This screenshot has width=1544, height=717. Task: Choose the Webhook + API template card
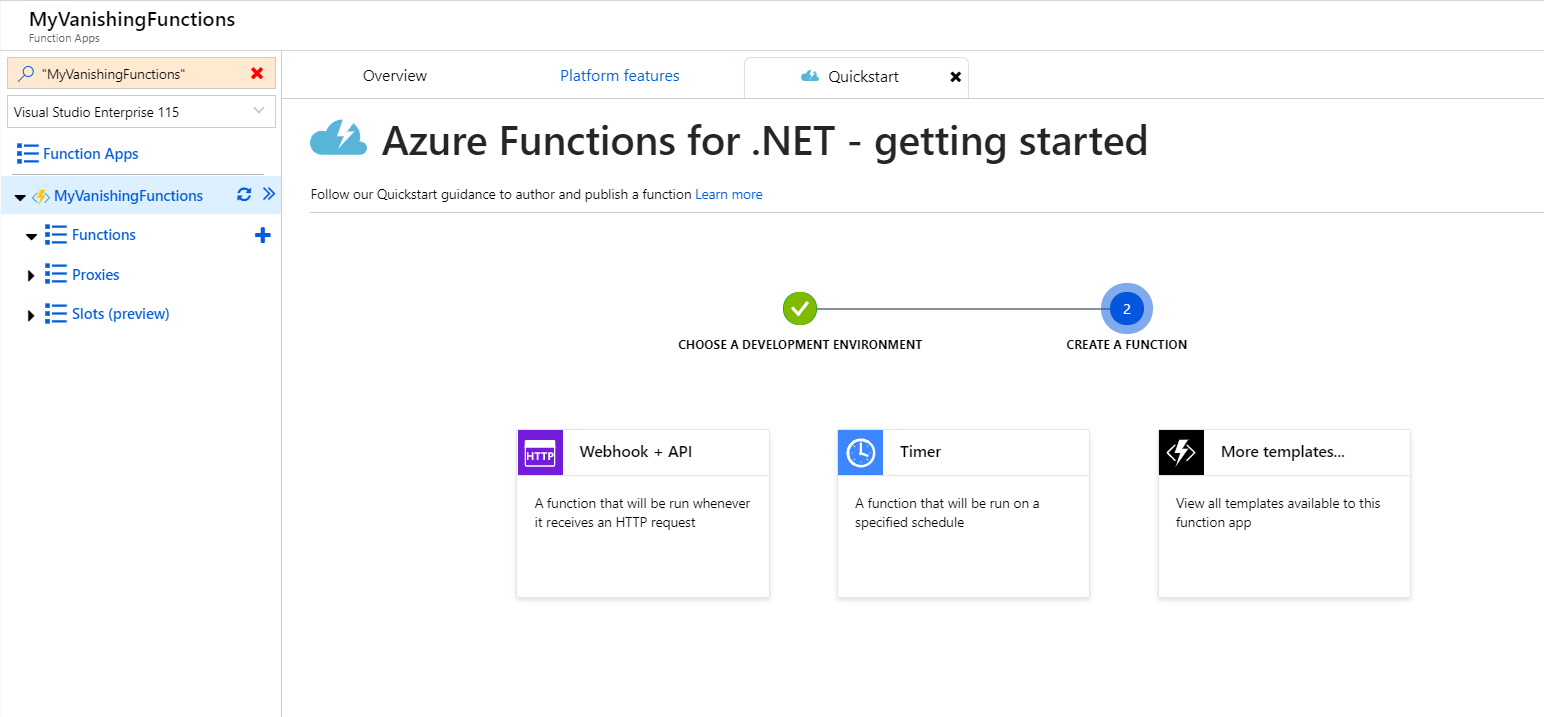click(x=643, y=514)
